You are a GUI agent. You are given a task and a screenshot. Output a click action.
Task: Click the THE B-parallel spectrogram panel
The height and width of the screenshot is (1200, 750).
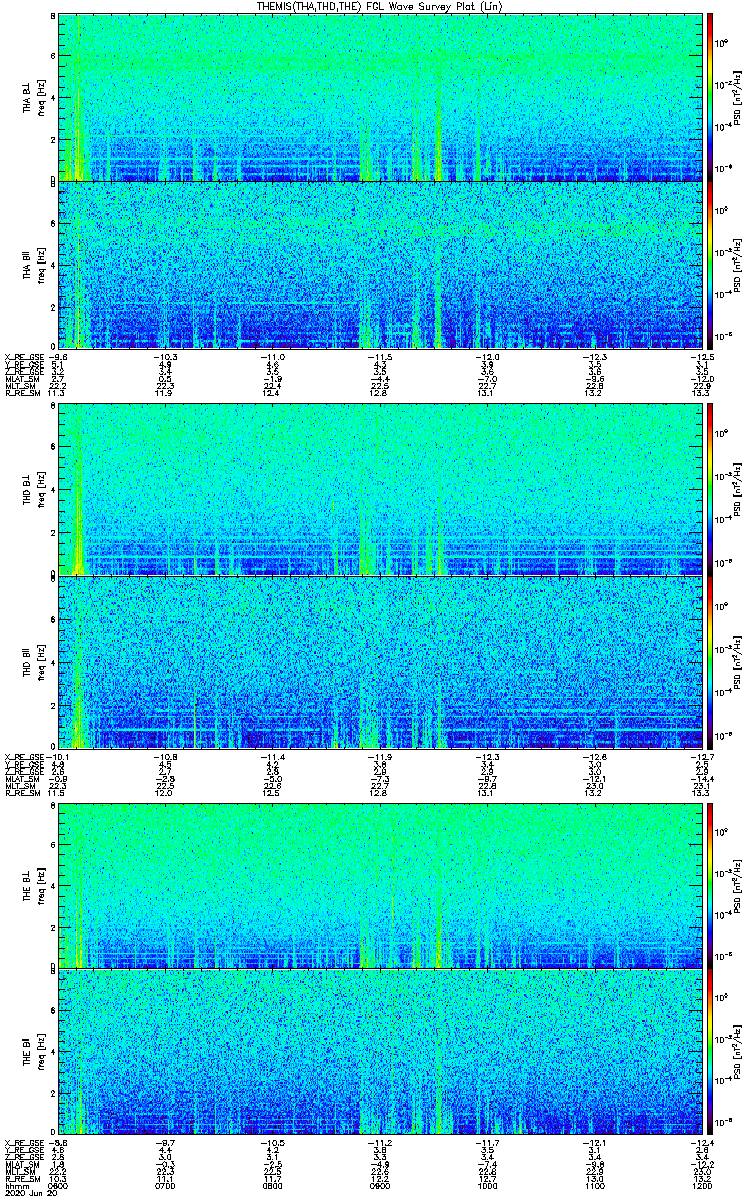tap(381, 1052)
